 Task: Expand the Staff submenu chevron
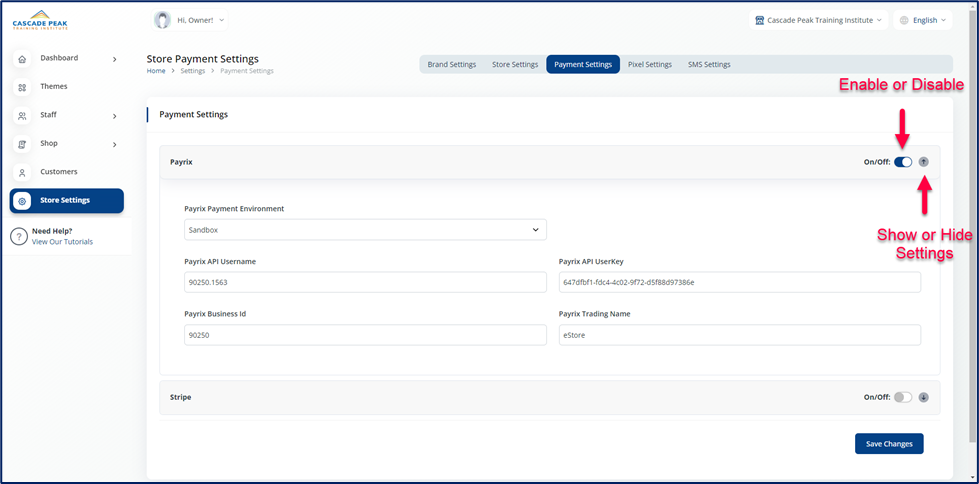[114, 116]
